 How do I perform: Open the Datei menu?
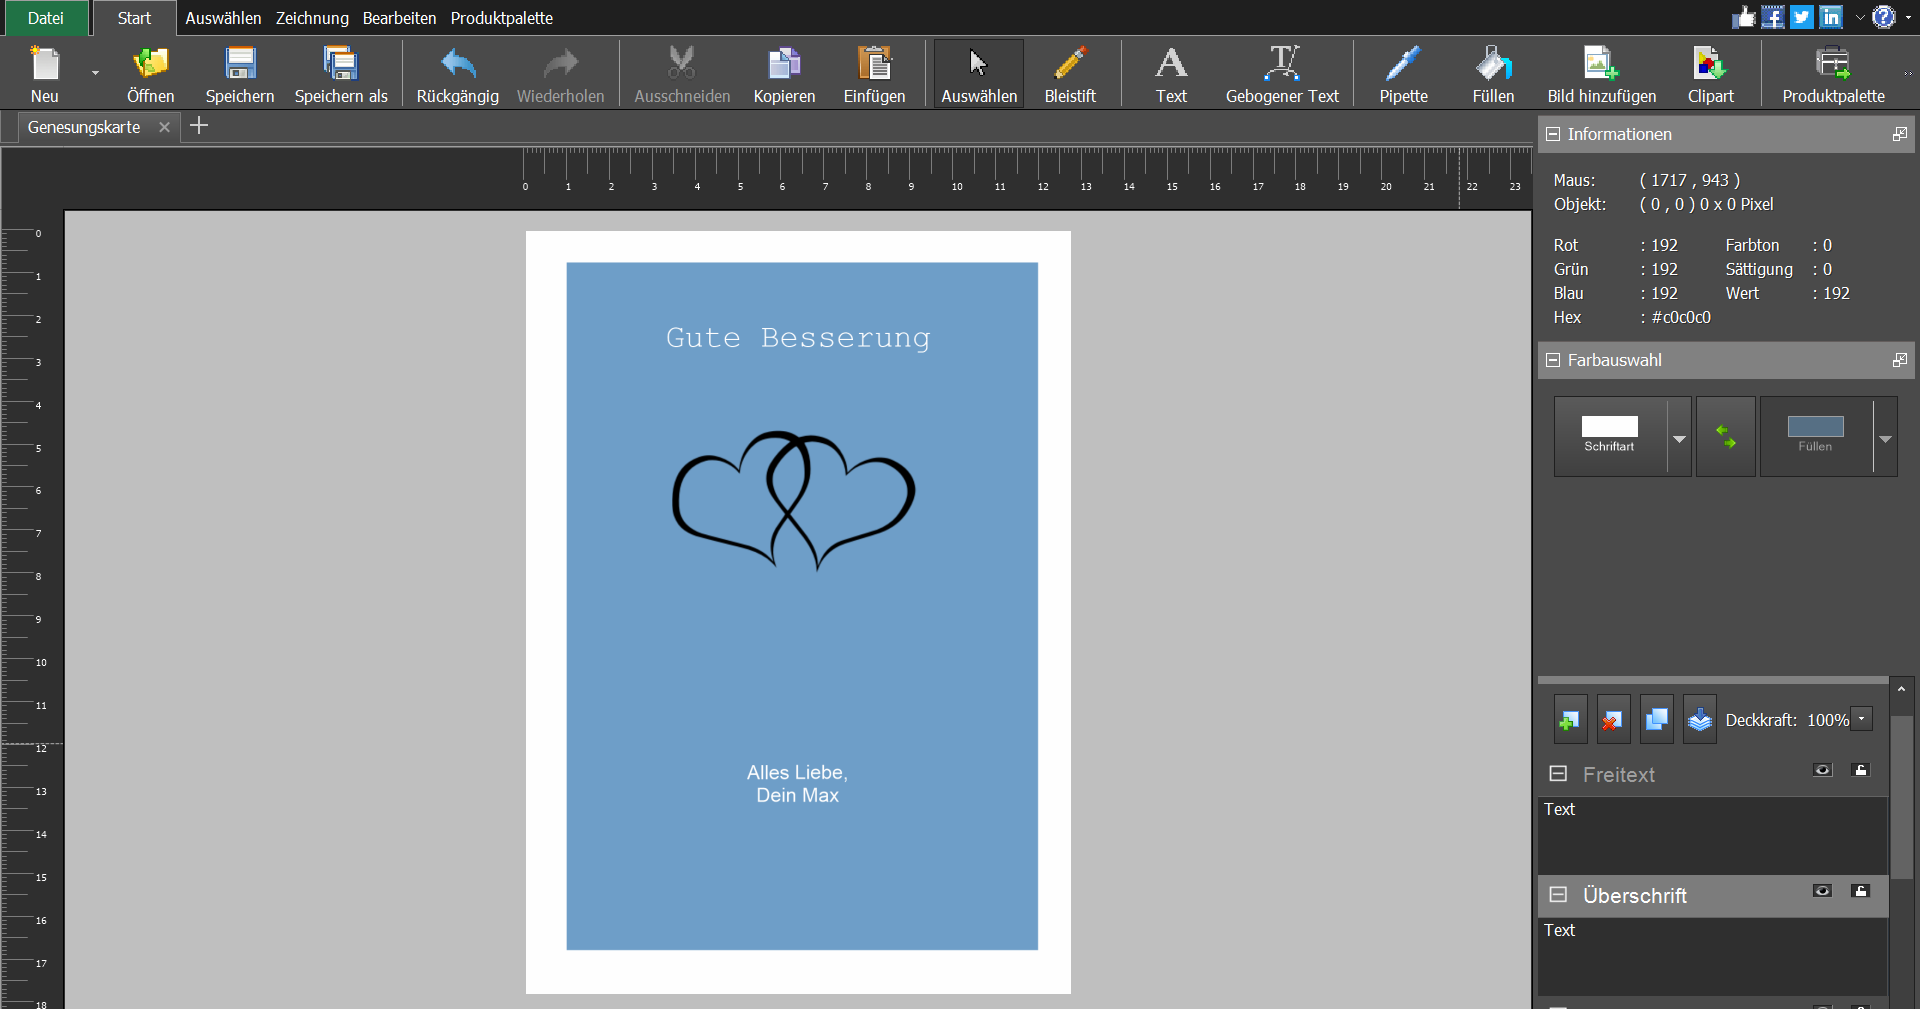46,18
